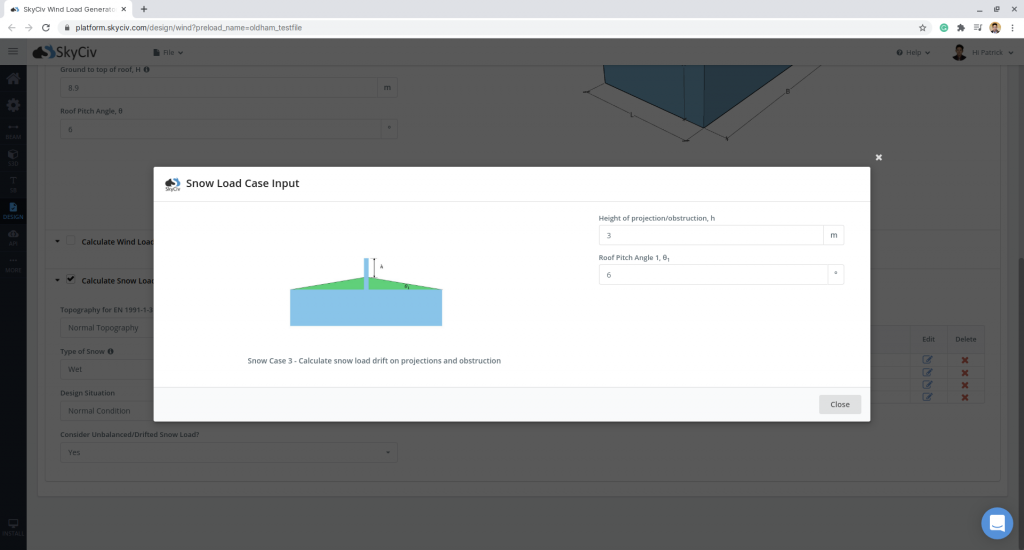Go to Home via sidebar house icon
Image resolution: width=1024 pixels, height=550 pixels.
point(13,79)
